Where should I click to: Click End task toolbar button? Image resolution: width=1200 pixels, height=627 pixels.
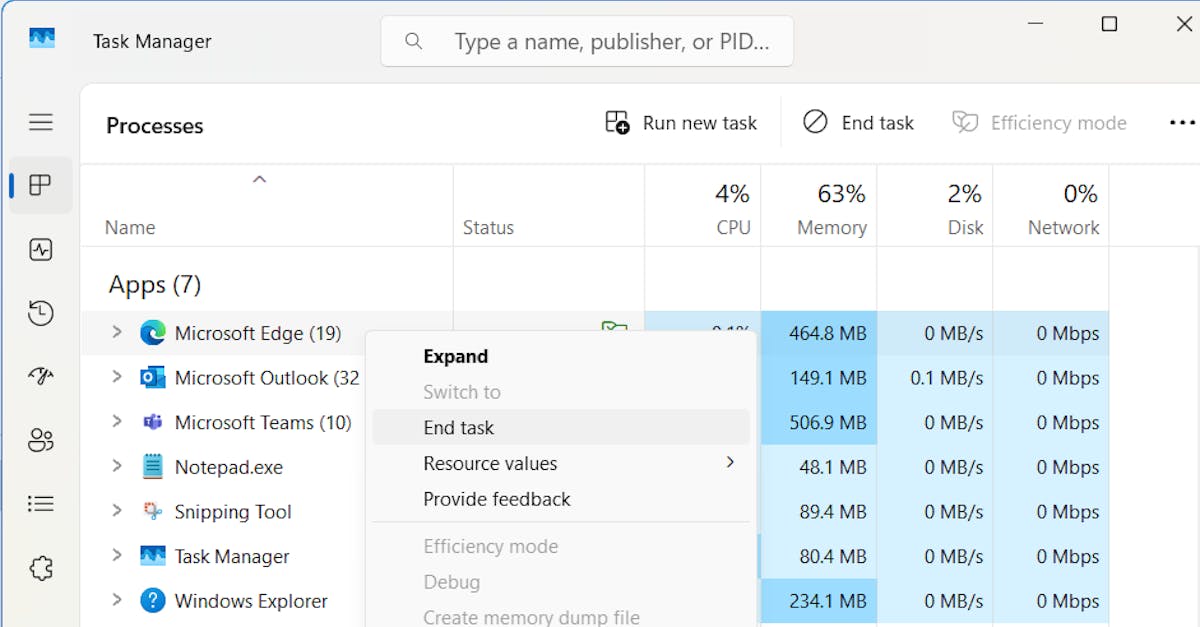pos(858,123)
